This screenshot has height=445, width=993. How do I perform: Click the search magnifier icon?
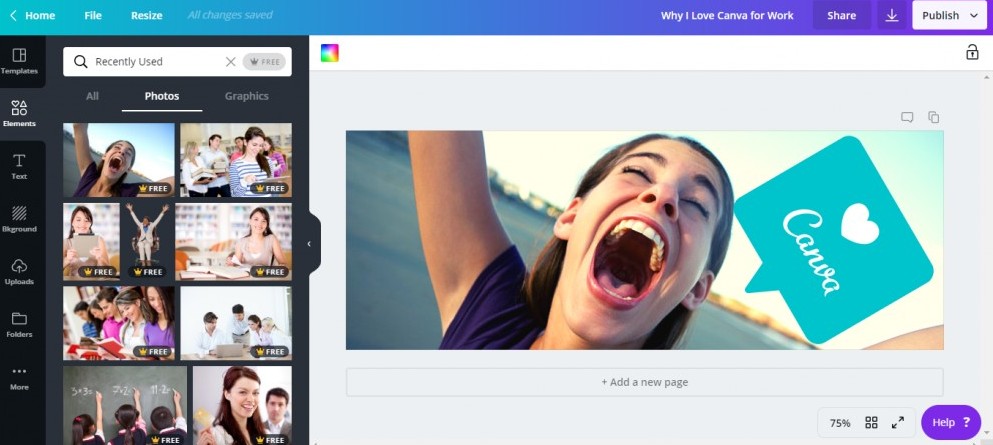80,61
